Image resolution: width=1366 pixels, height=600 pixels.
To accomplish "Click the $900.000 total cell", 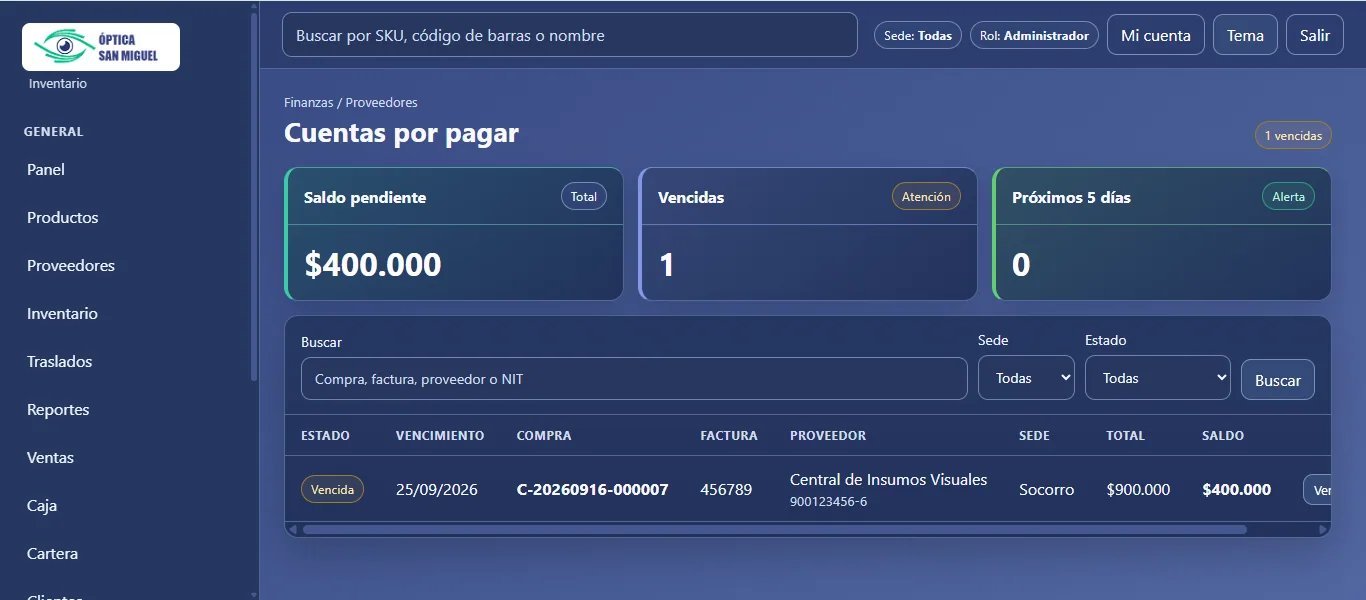I will pyautogui.click(x=1138, y=490).
